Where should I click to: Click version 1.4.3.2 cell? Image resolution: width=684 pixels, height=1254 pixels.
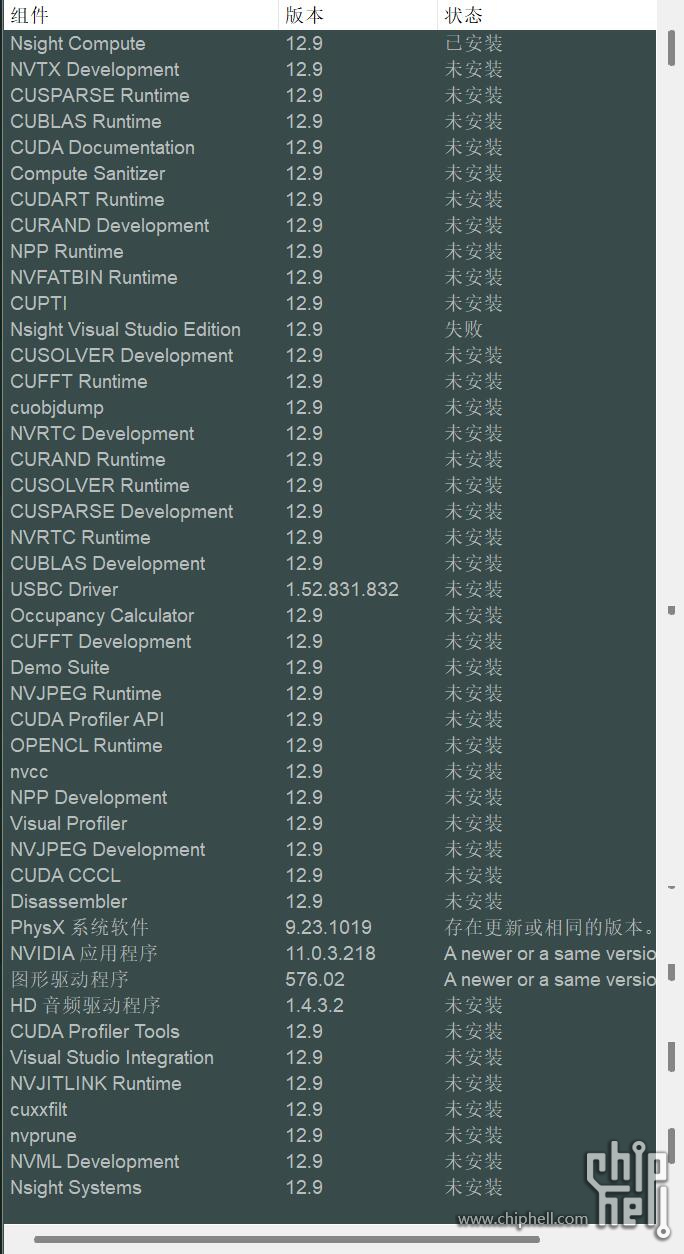pyautogui.click(x=315, y=1006)
